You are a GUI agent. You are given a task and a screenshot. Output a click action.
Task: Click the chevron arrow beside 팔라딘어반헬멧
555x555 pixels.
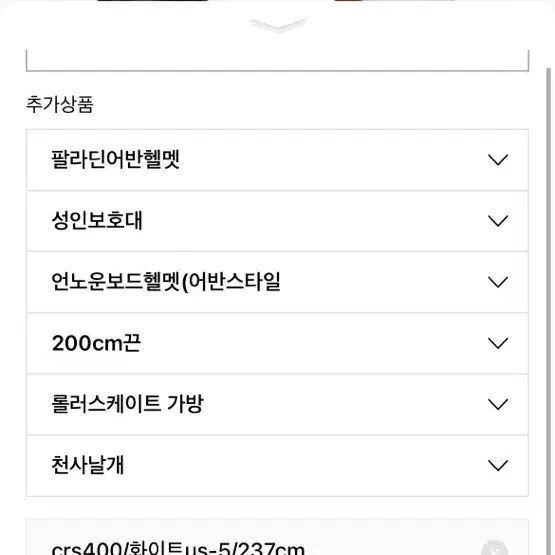[498, 160]
